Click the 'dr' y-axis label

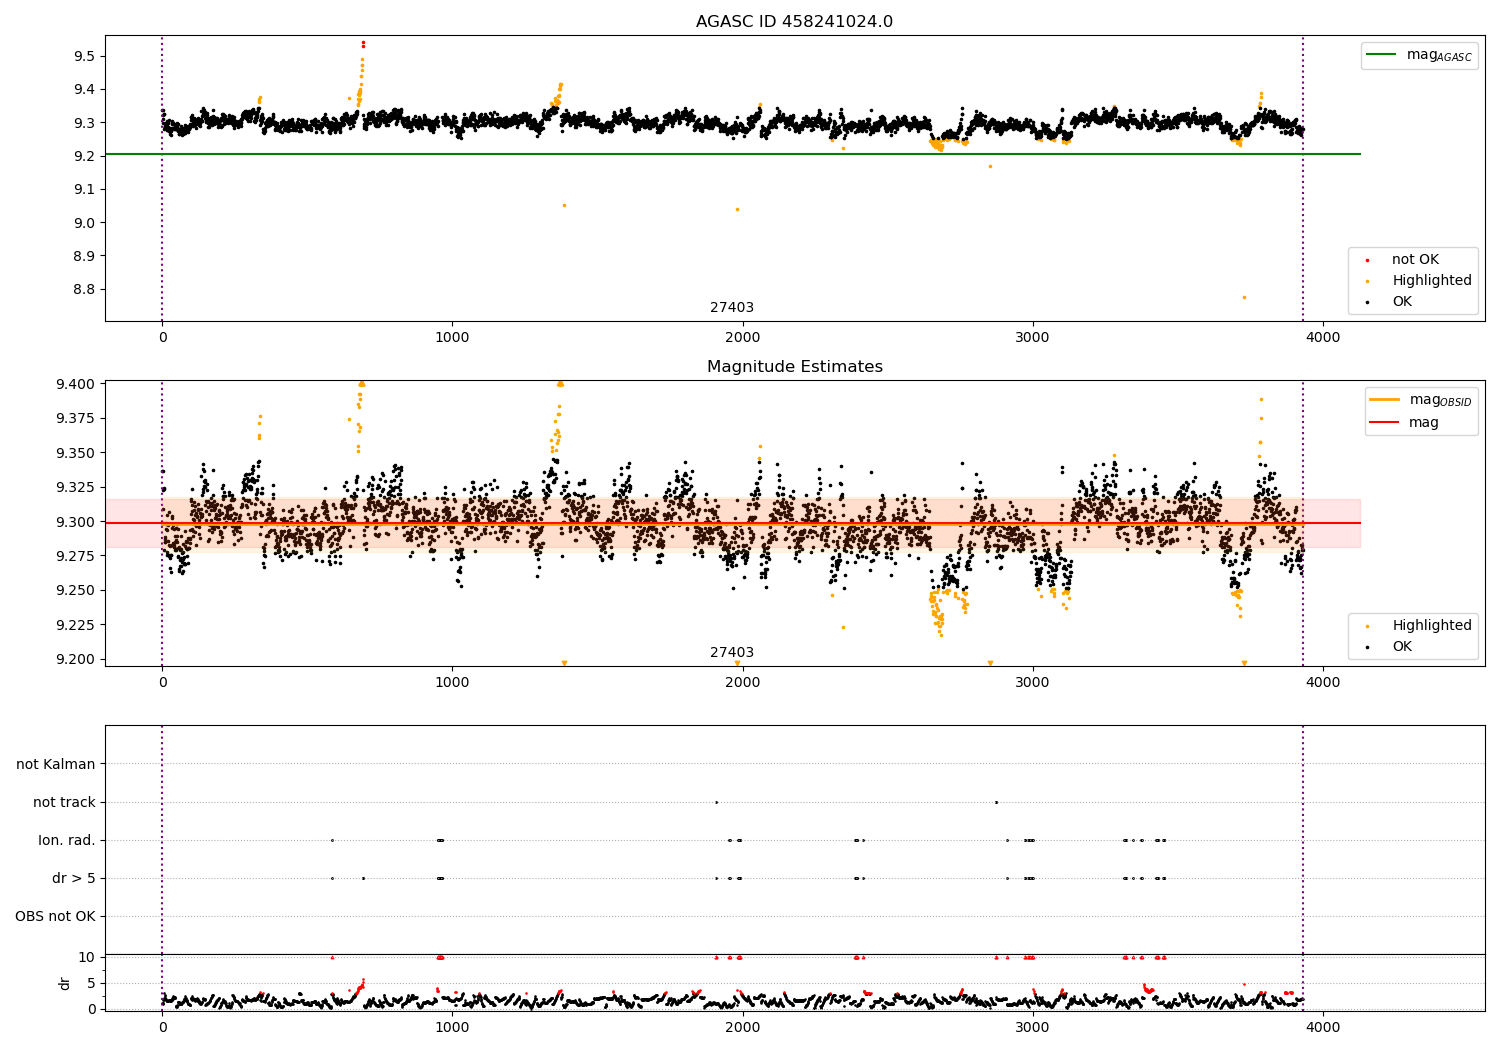65,983
